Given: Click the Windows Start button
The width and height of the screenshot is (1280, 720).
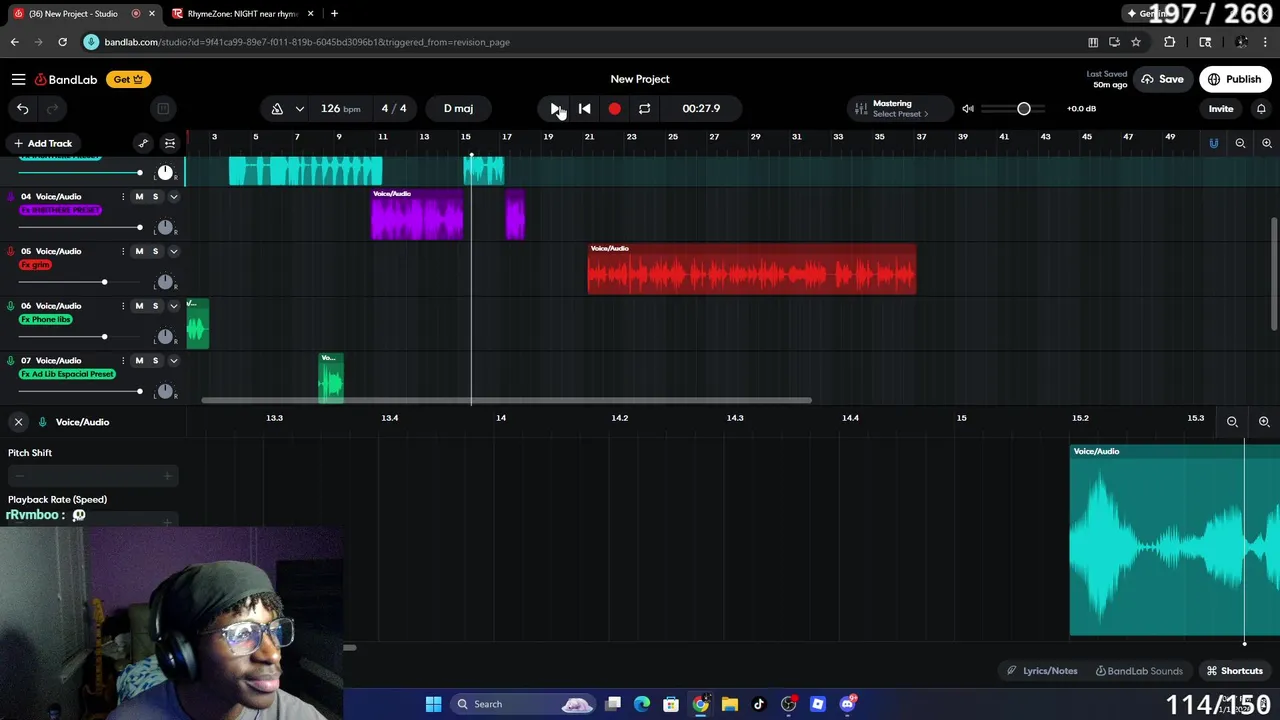Looking at the screenshot, I should click(433, 704).
